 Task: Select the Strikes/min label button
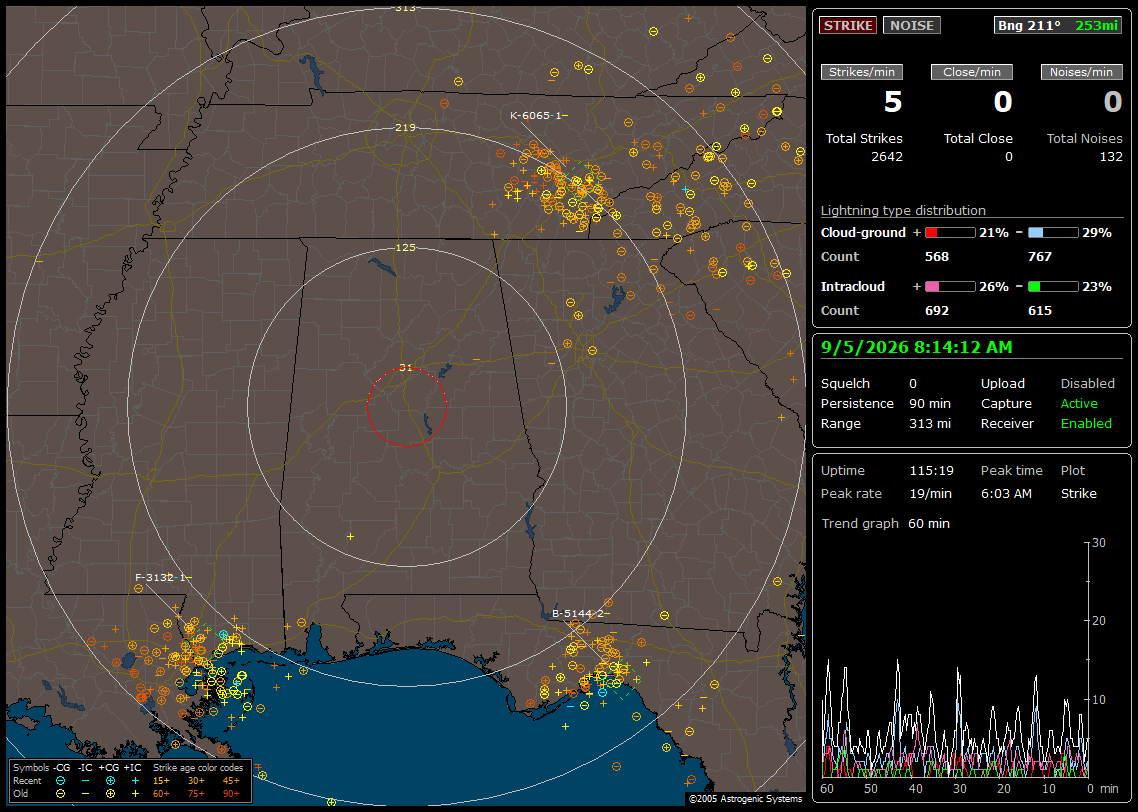pos(861,72)
